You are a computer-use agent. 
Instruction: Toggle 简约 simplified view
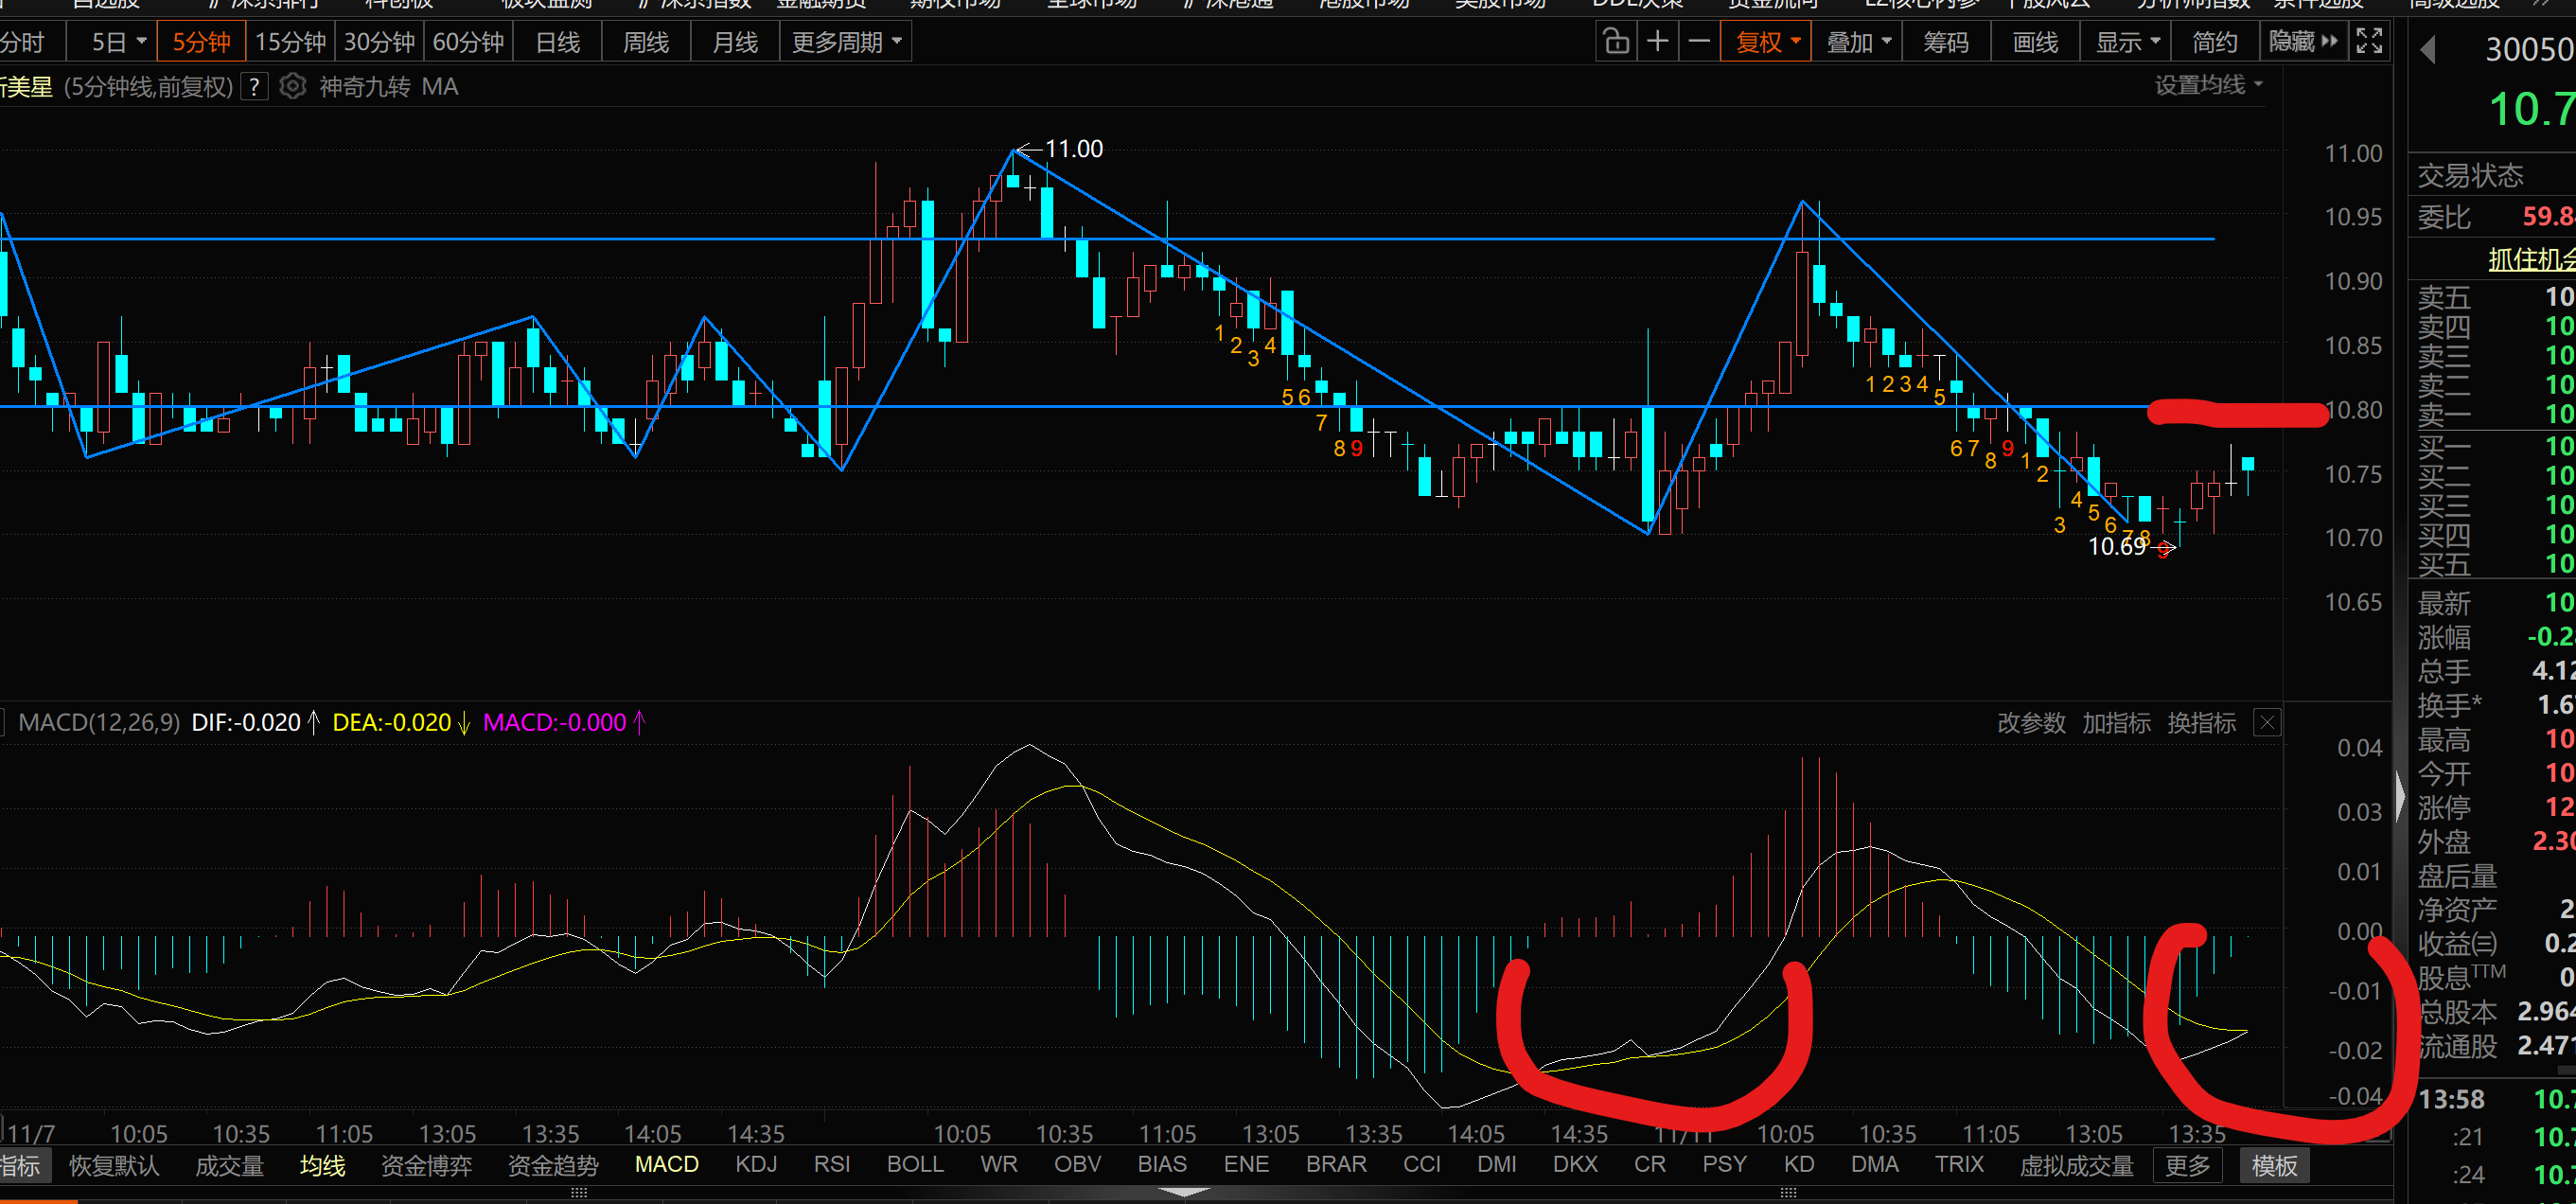pos(2214,42)
